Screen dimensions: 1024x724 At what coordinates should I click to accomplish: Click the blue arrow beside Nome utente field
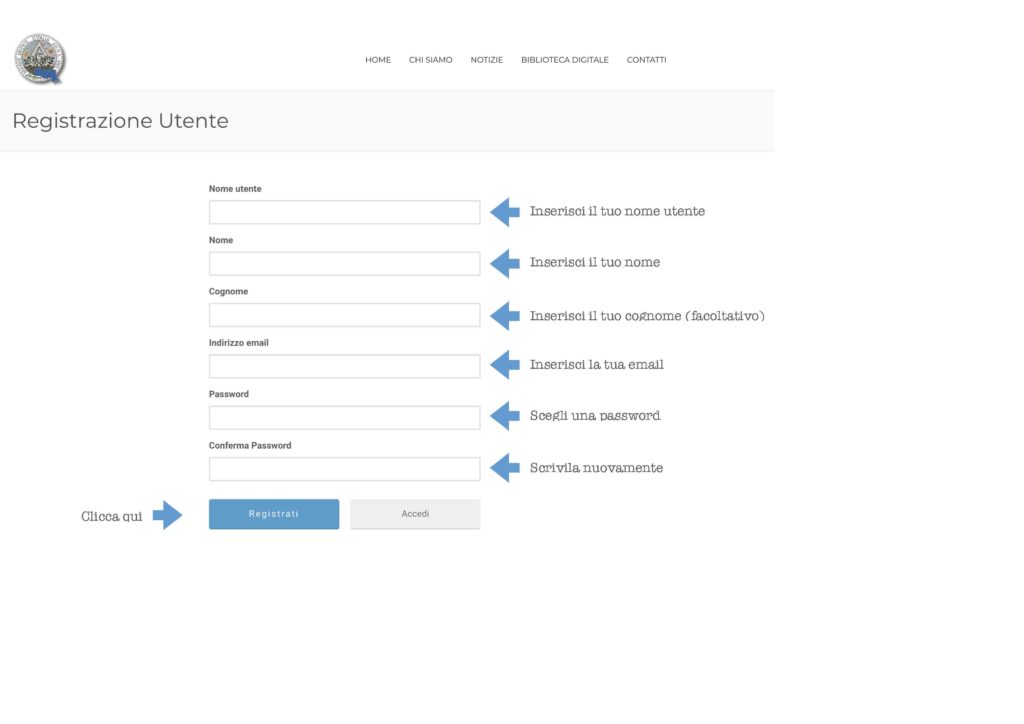pyautogui.click(x=505, y=212)
